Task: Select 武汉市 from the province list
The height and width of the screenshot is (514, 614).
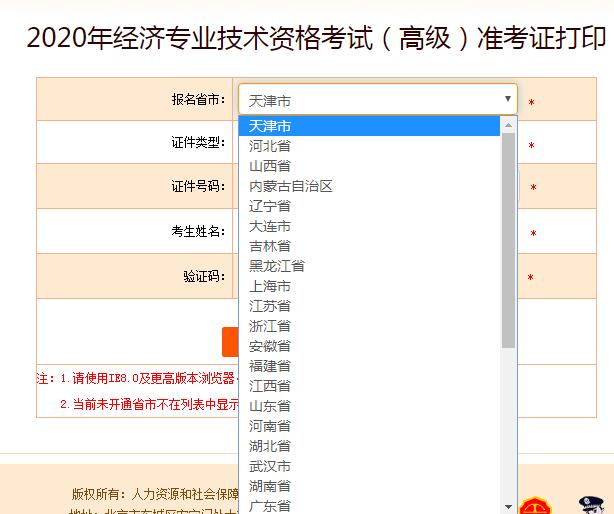Action: click(x=270, y=466)
